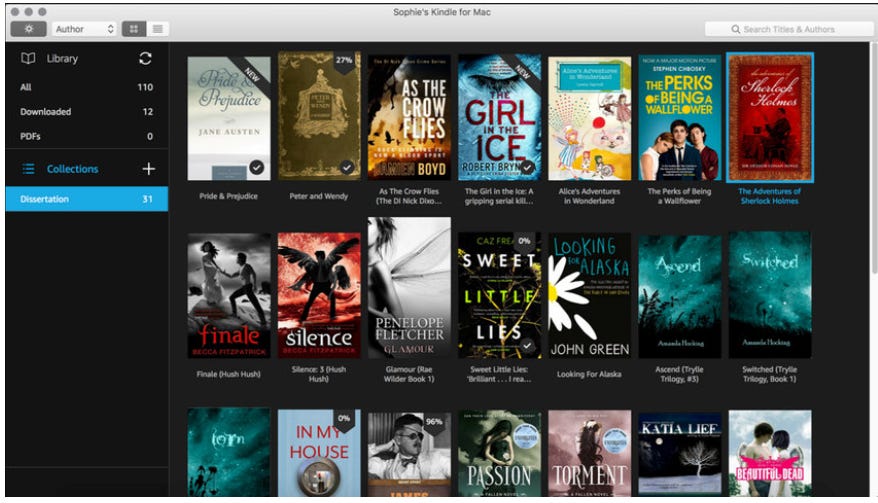Open Ascend (Trylle Trilogy, #3) cover
The height and width of the screenshot is (503, 878).
(x=680, y=296)
